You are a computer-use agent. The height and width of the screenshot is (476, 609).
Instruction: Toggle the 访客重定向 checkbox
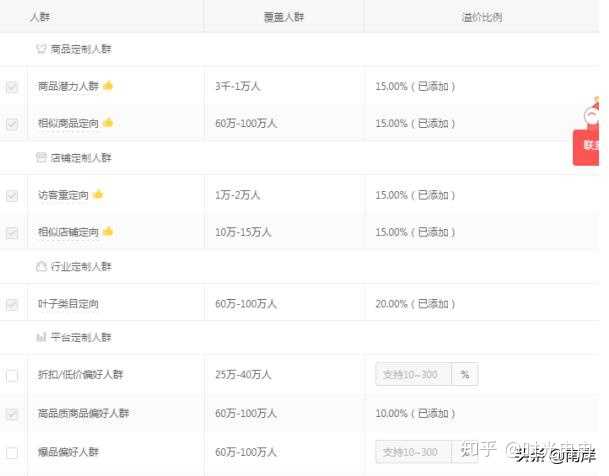tap(12, 195)
